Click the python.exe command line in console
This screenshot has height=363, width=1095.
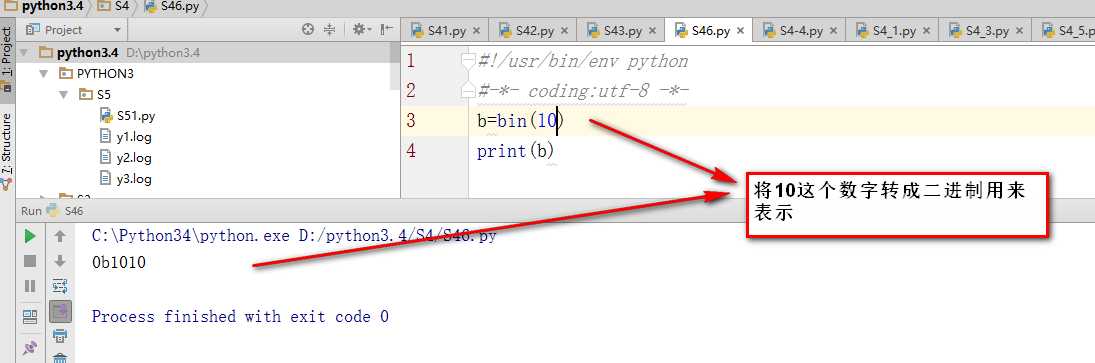tap(294, 236)
